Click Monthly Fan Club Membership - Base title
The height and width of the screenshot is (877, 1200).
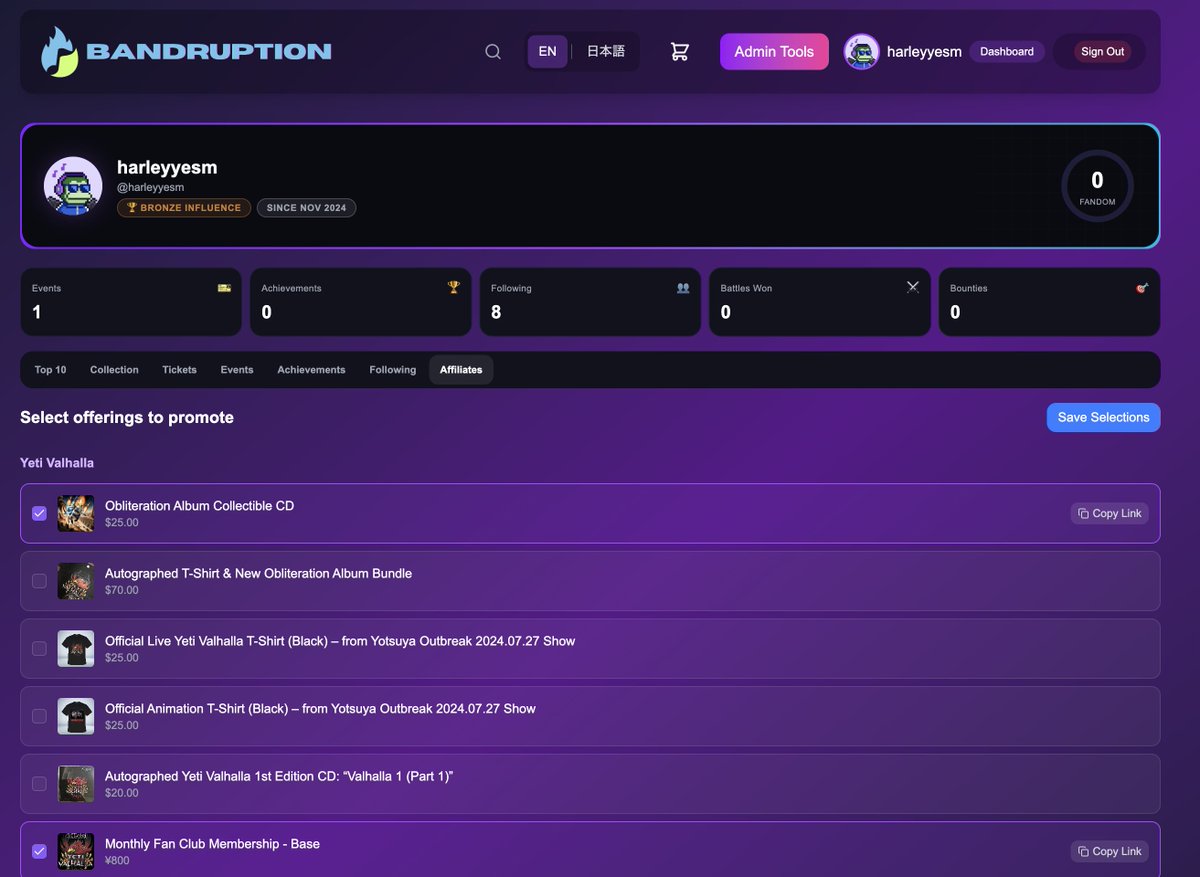212,844
